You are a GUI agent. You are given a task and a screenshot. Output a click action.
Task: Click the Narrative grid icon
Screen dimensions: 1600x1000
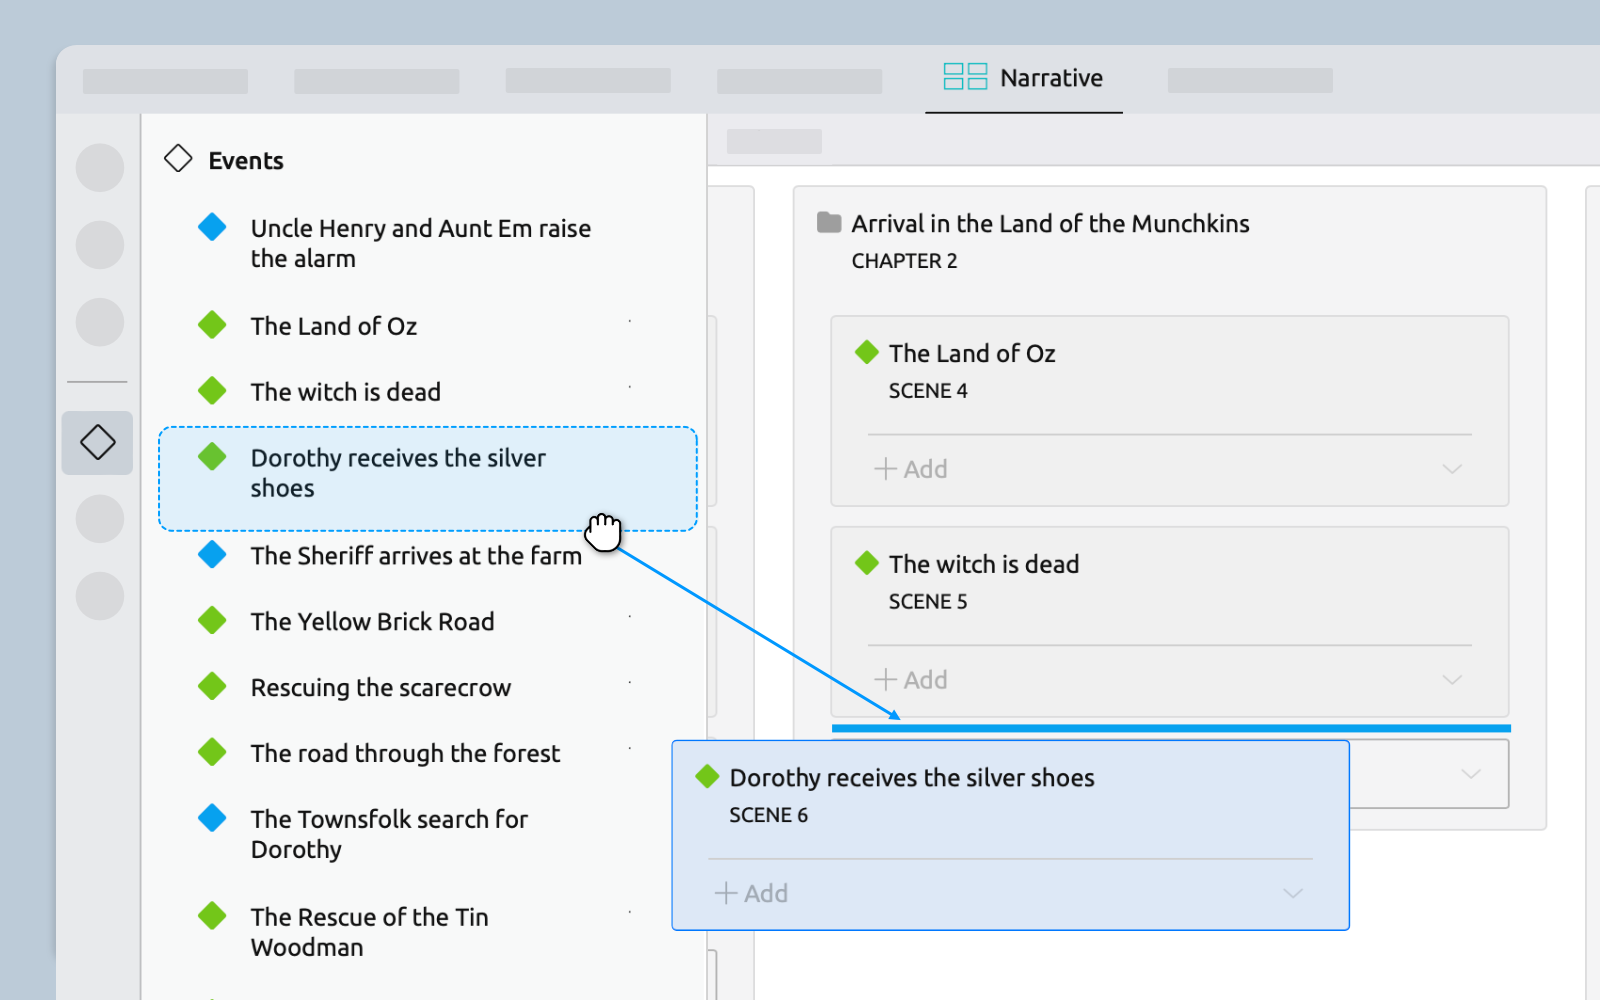point(965,77)
